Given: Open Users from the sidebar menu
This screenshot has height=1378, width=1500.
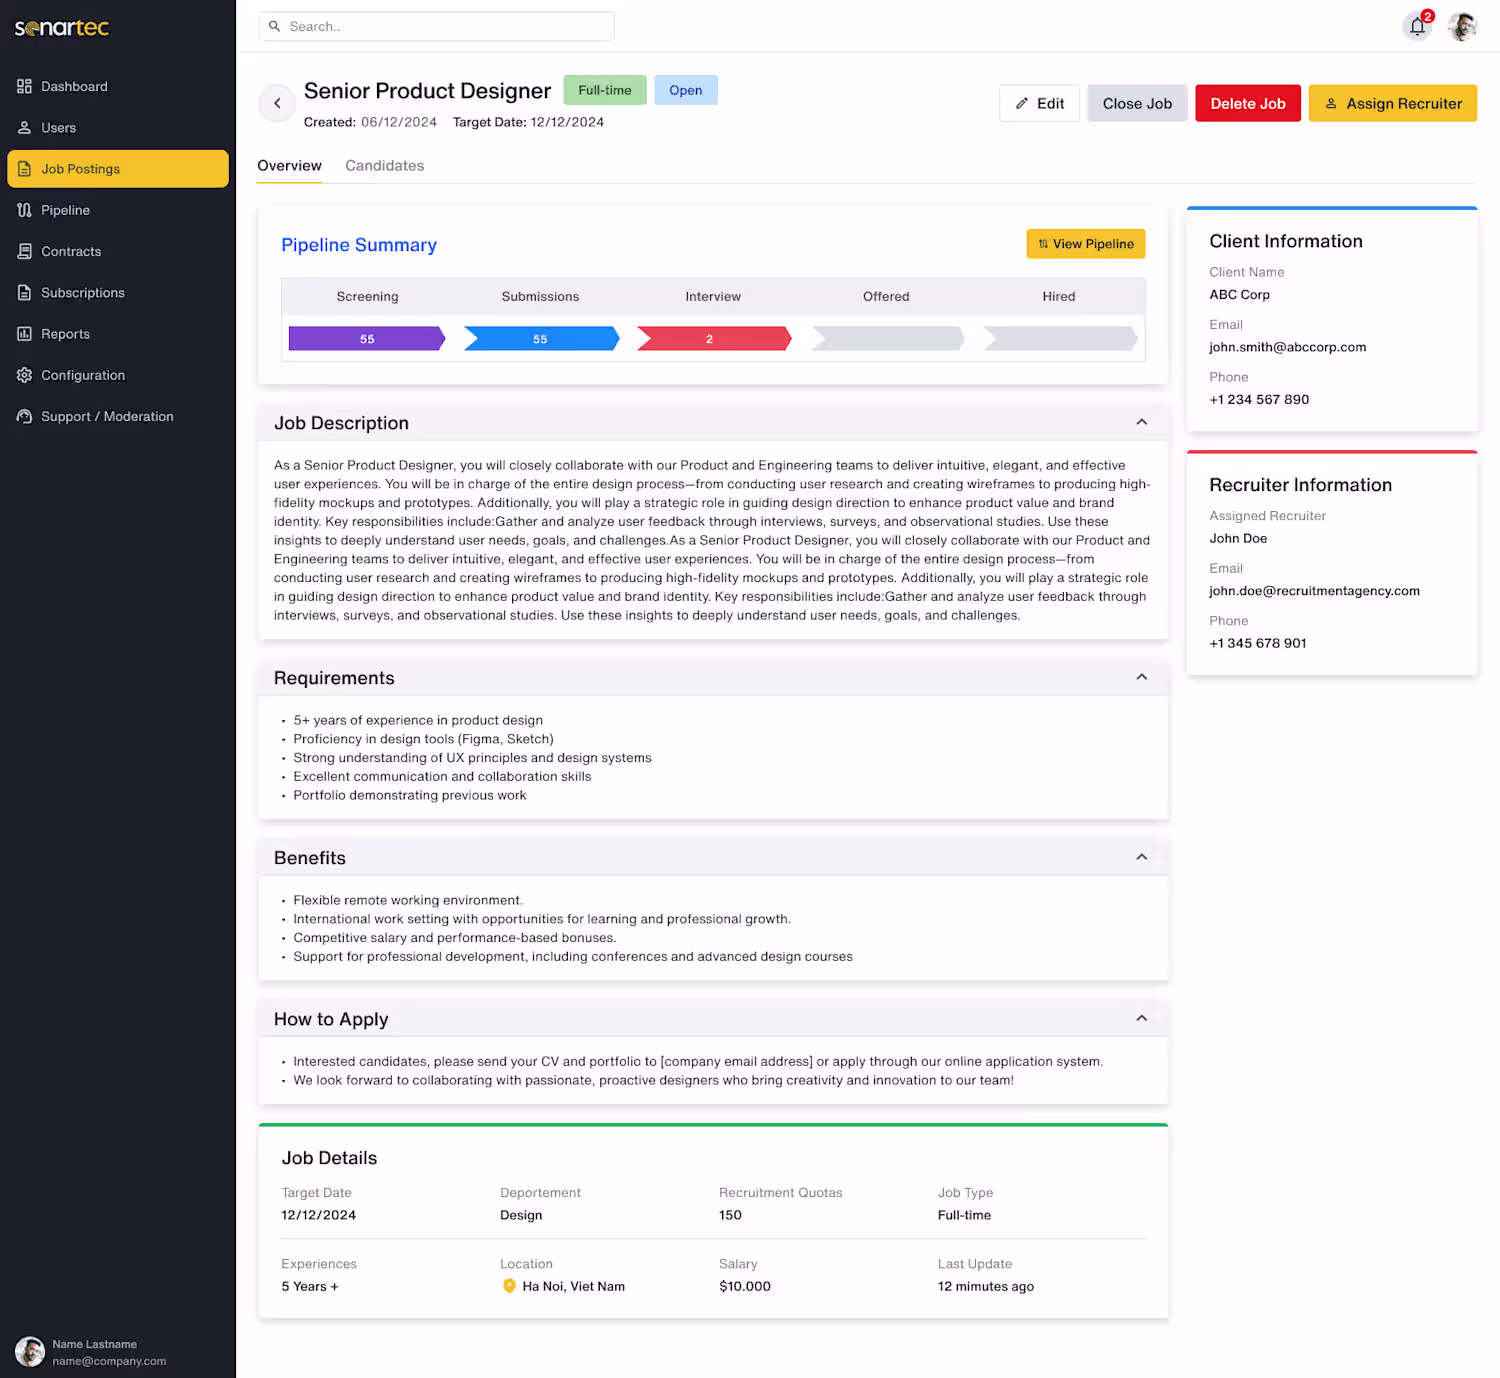Looking at the screenshot, I should 118,128.
